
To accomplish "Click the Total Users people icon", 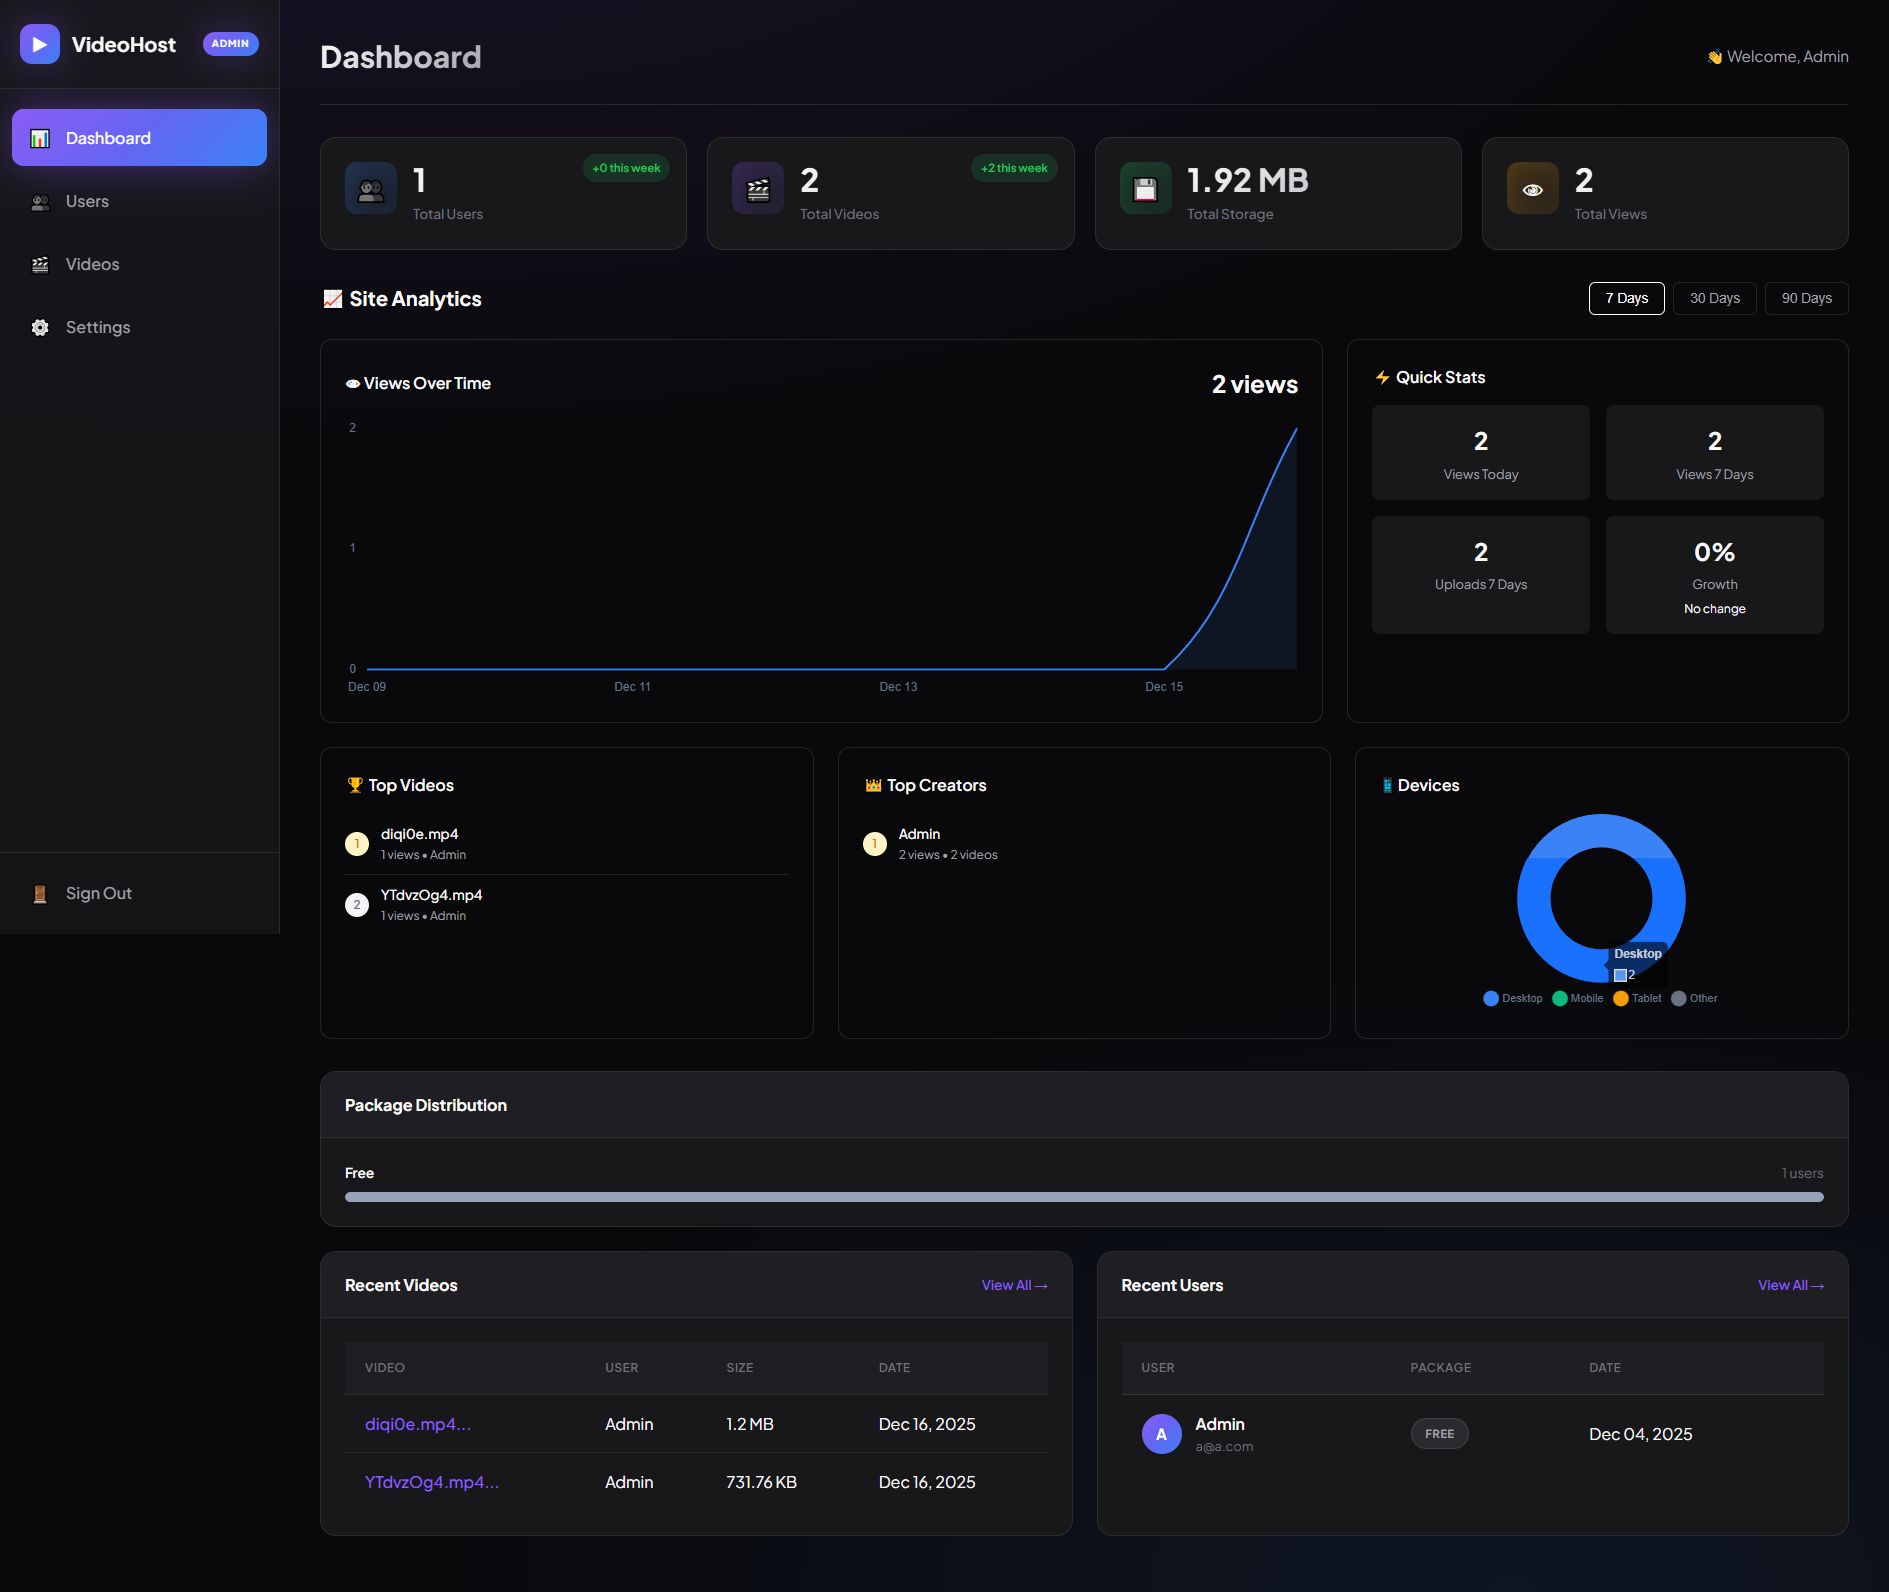I will pos(371,188).
